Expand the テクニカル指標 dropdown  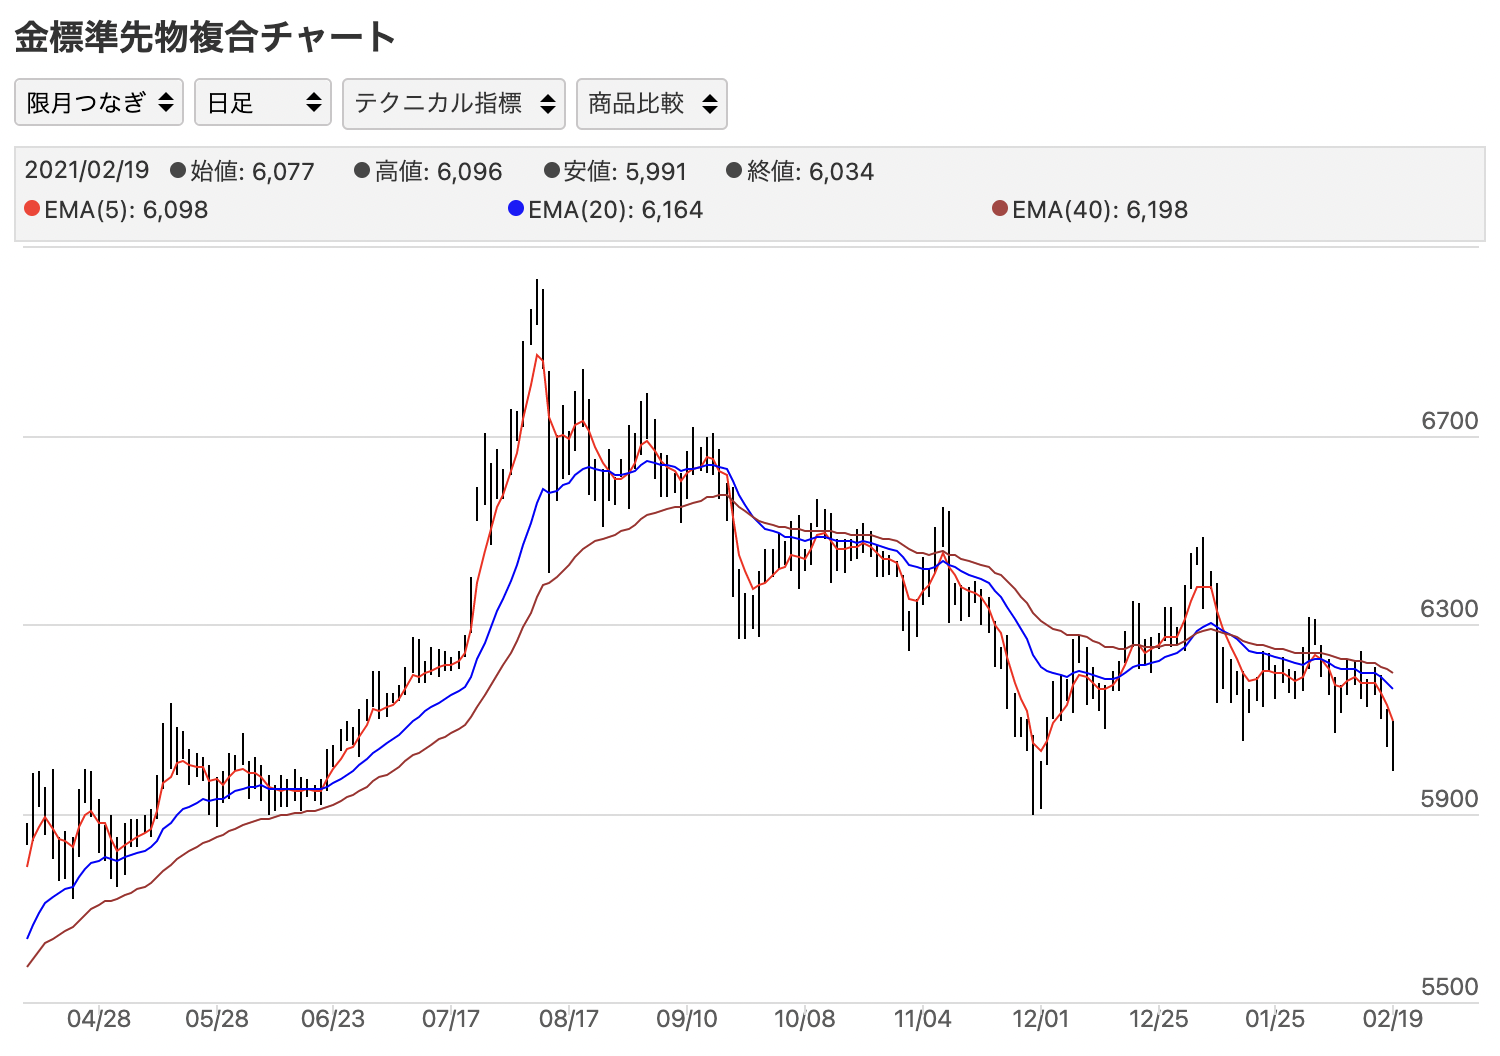coord(454,104)
